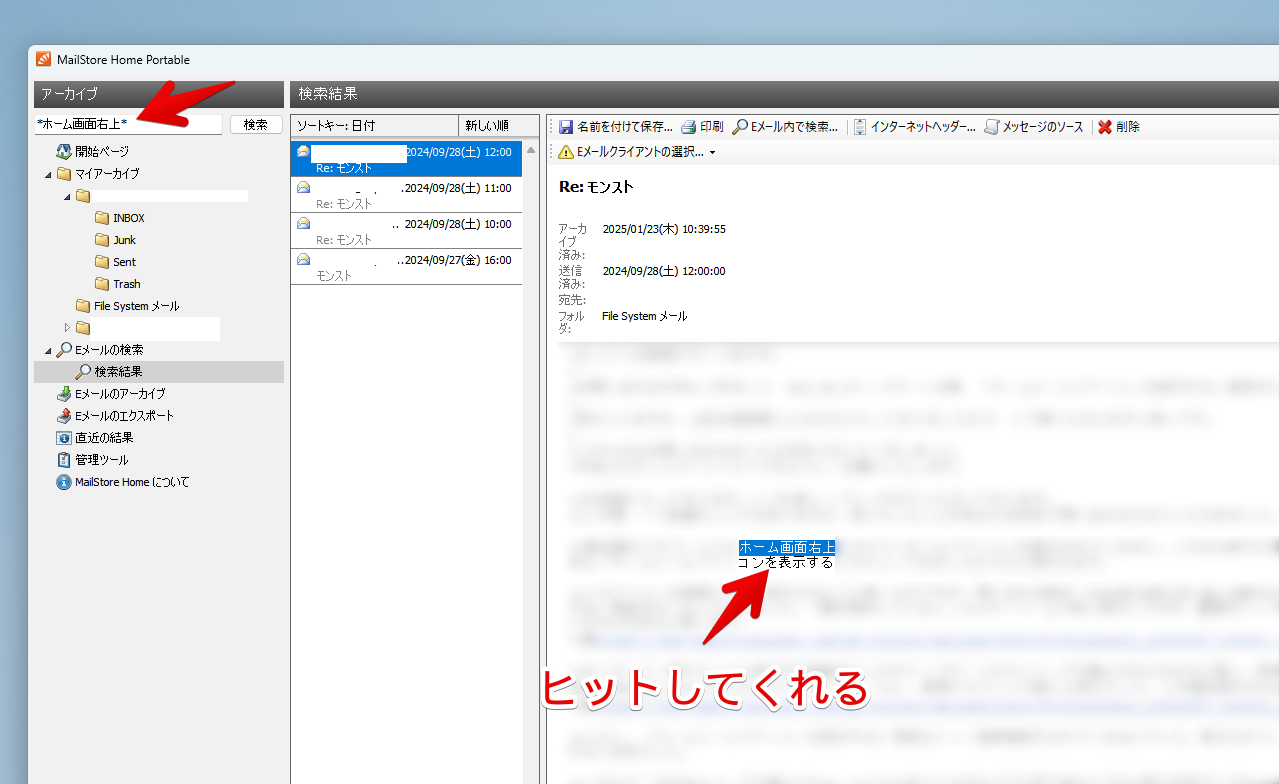
Task: Click the Junk folder icon
Action: 102,240
